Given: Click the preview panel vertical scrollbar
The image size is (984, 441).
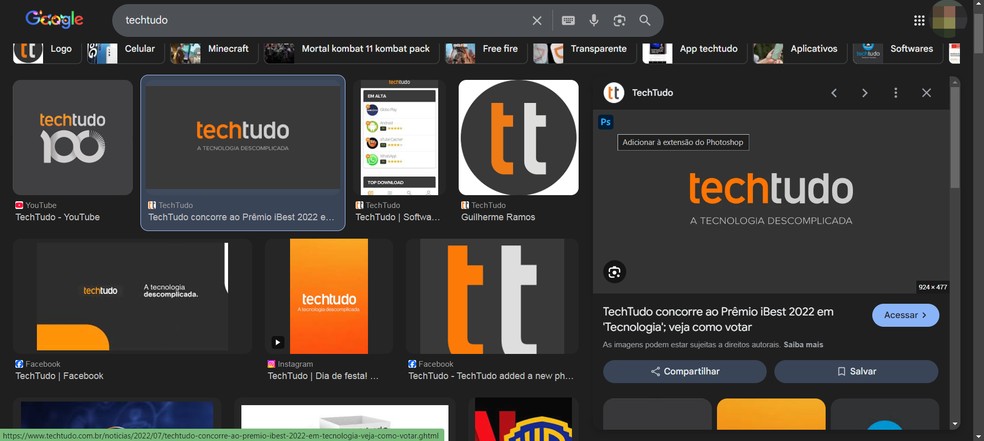Looking at the screenshot, I should (955, 138).
